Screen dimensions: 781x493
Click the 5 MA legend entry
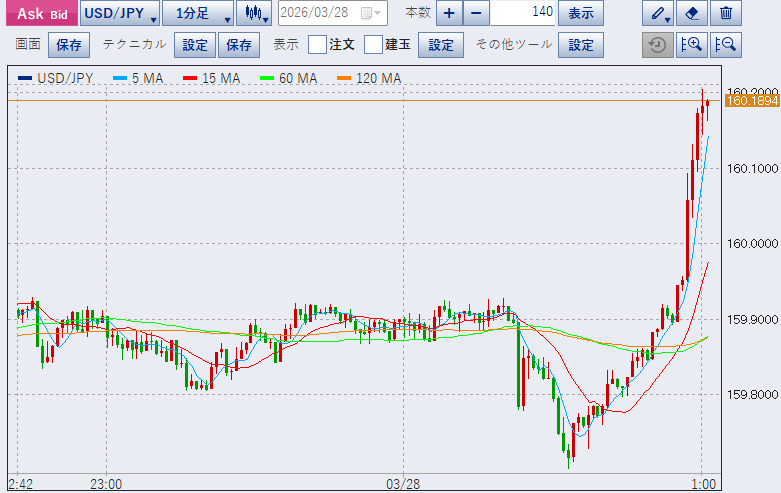(138, 78)
